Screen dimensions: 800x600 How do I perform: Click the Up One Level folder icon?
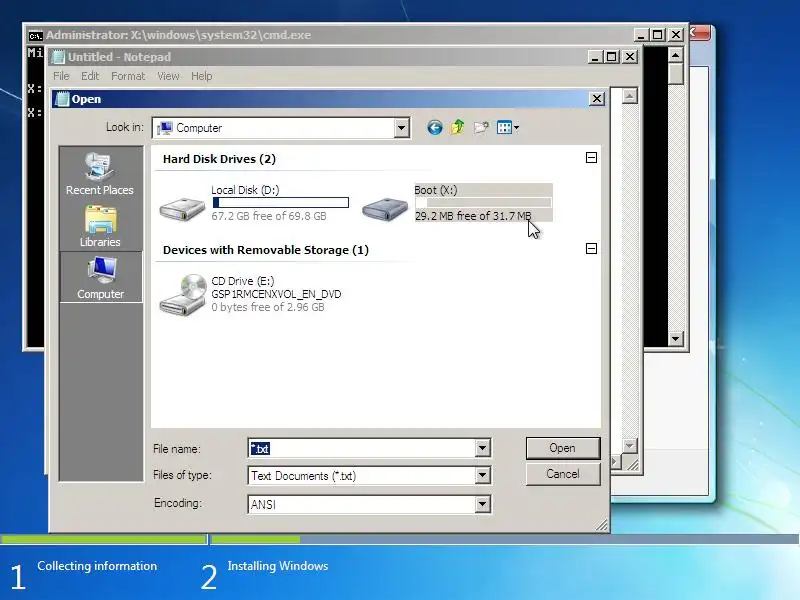tap(458, 127)
